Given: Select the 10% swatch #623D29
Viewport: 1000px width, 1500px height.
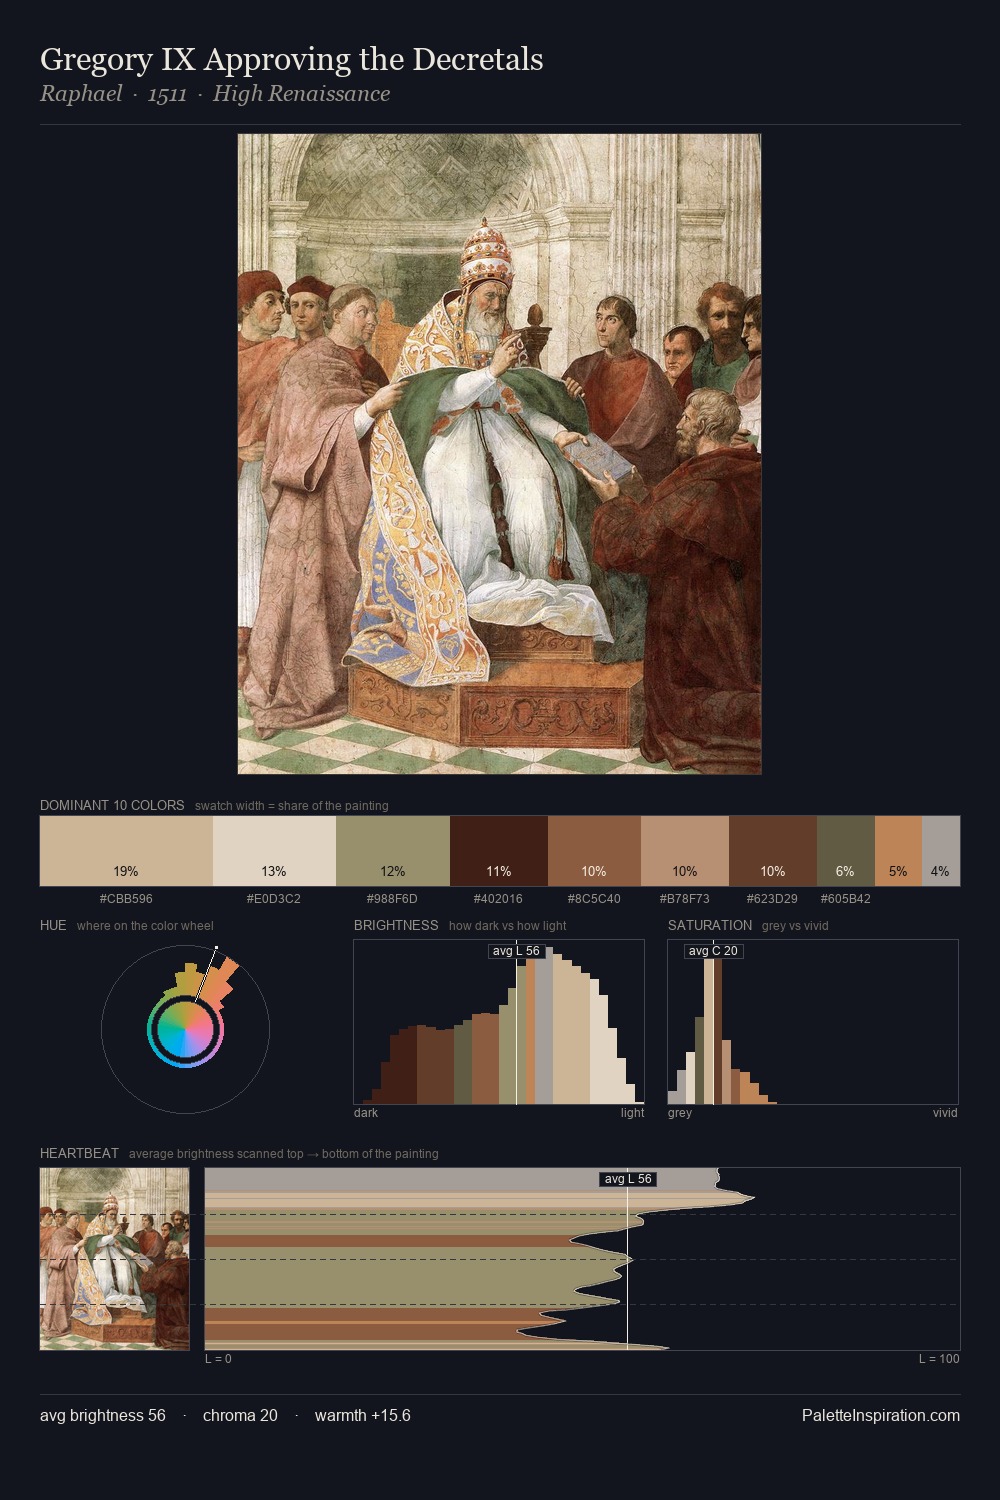Looking at the screenshot, I should pos(773,851).
